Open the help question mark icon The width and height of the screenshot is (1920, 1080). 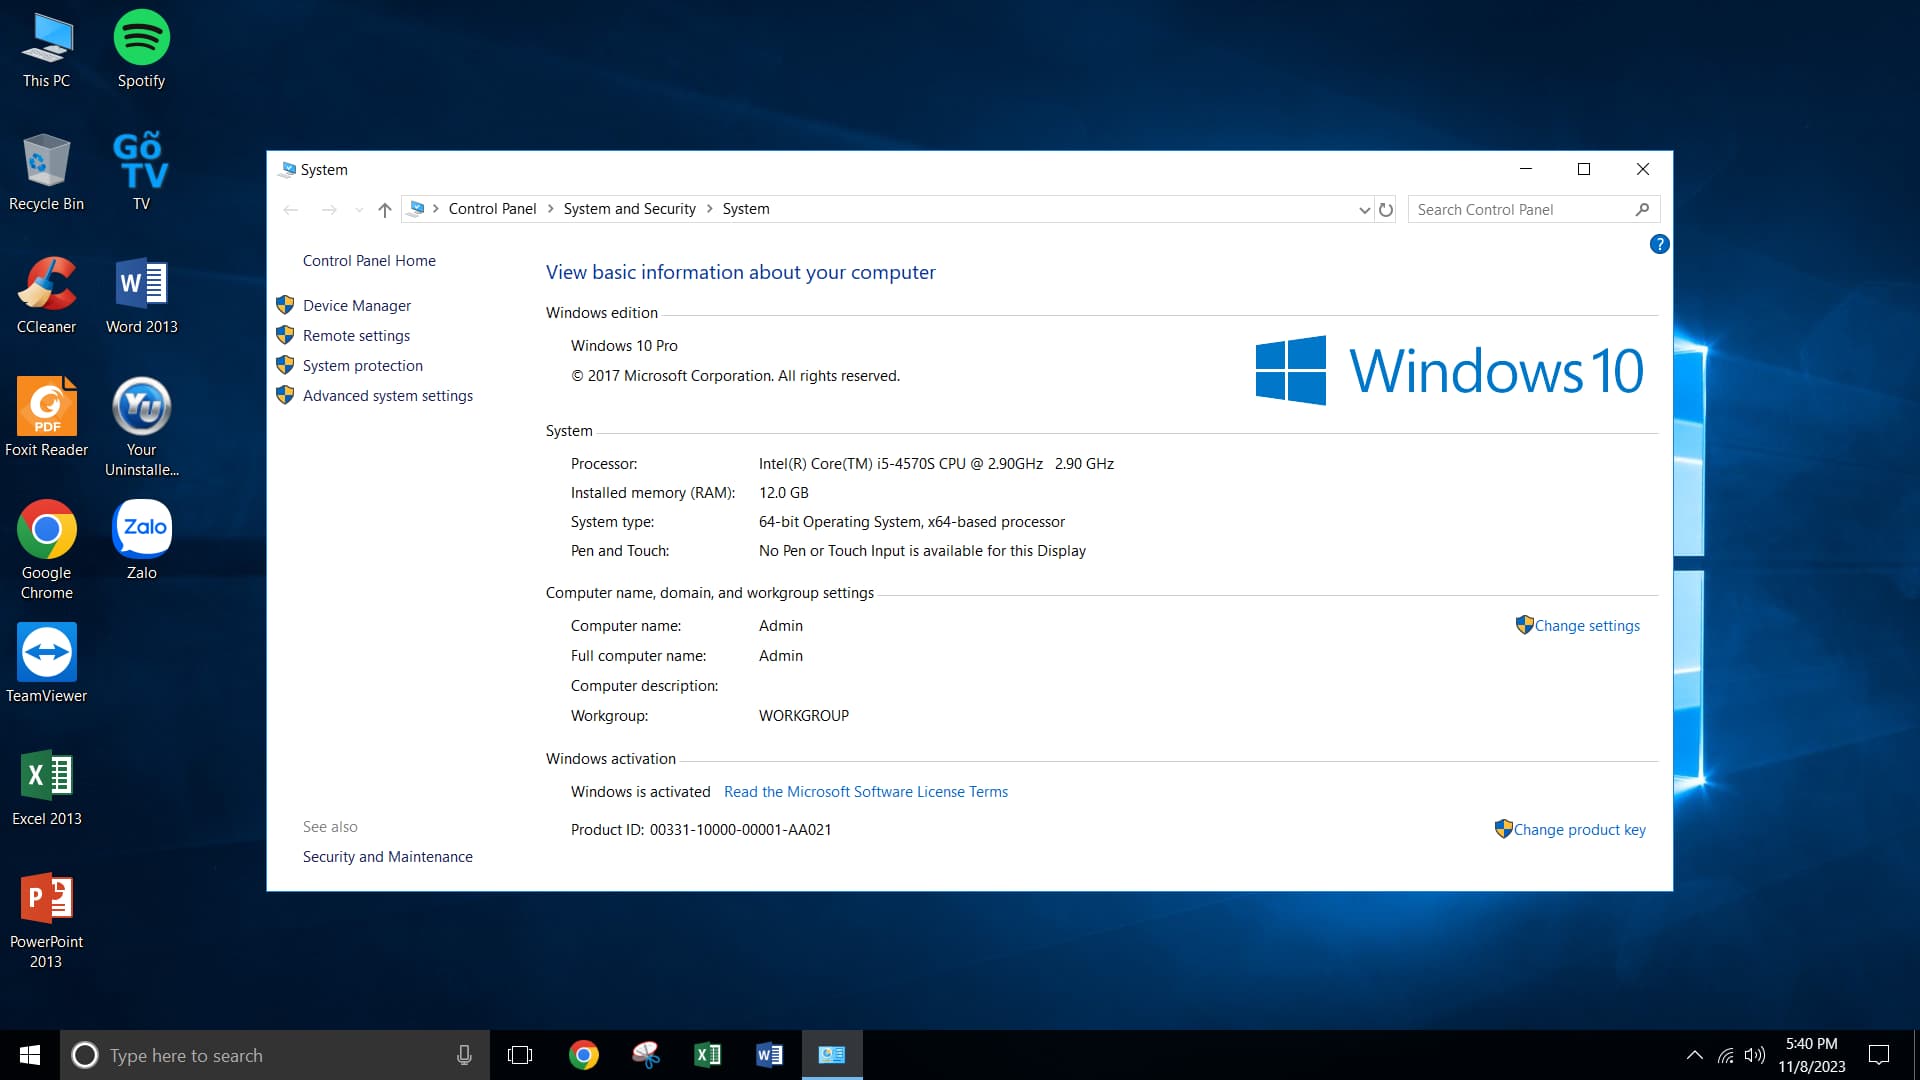point(1659,244)
